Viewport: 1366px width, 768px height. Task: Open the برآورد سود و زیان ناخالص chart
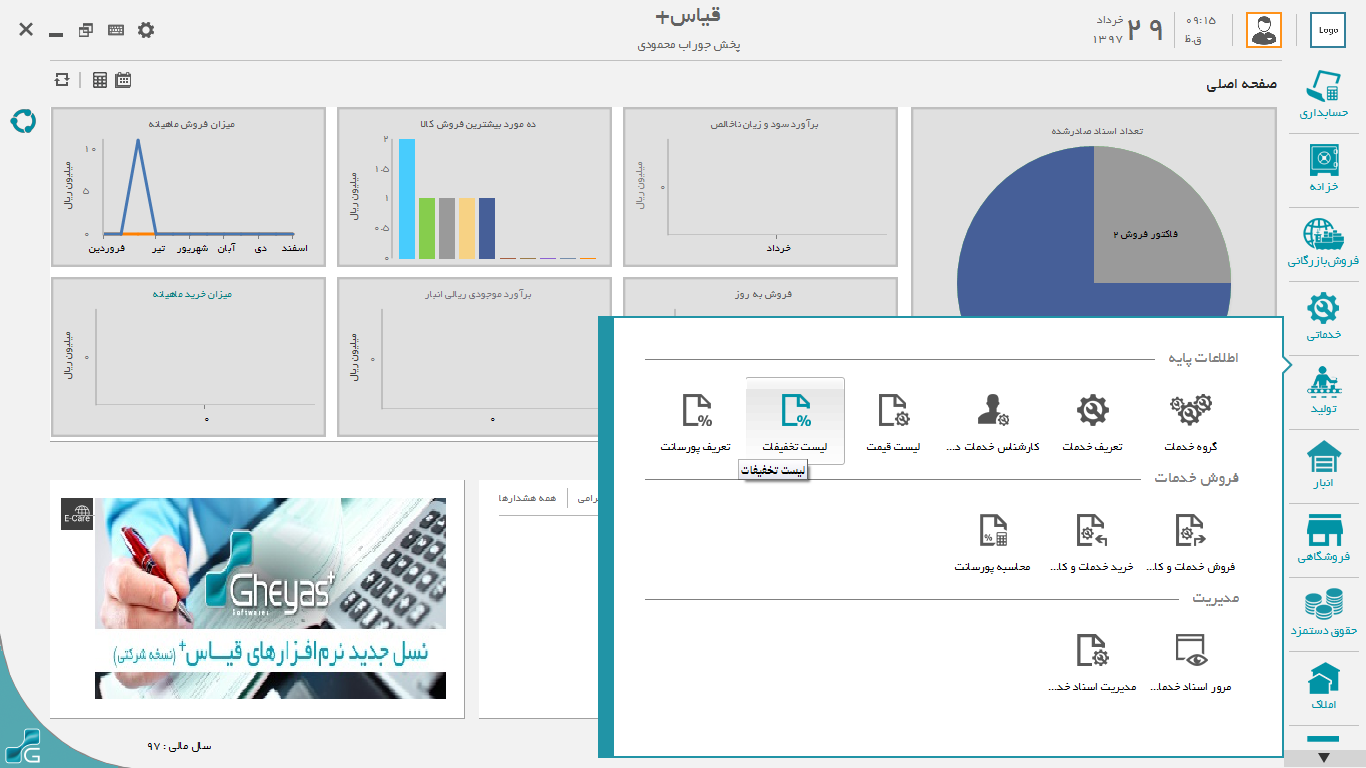pyautogui.click(x=761, y=188)
